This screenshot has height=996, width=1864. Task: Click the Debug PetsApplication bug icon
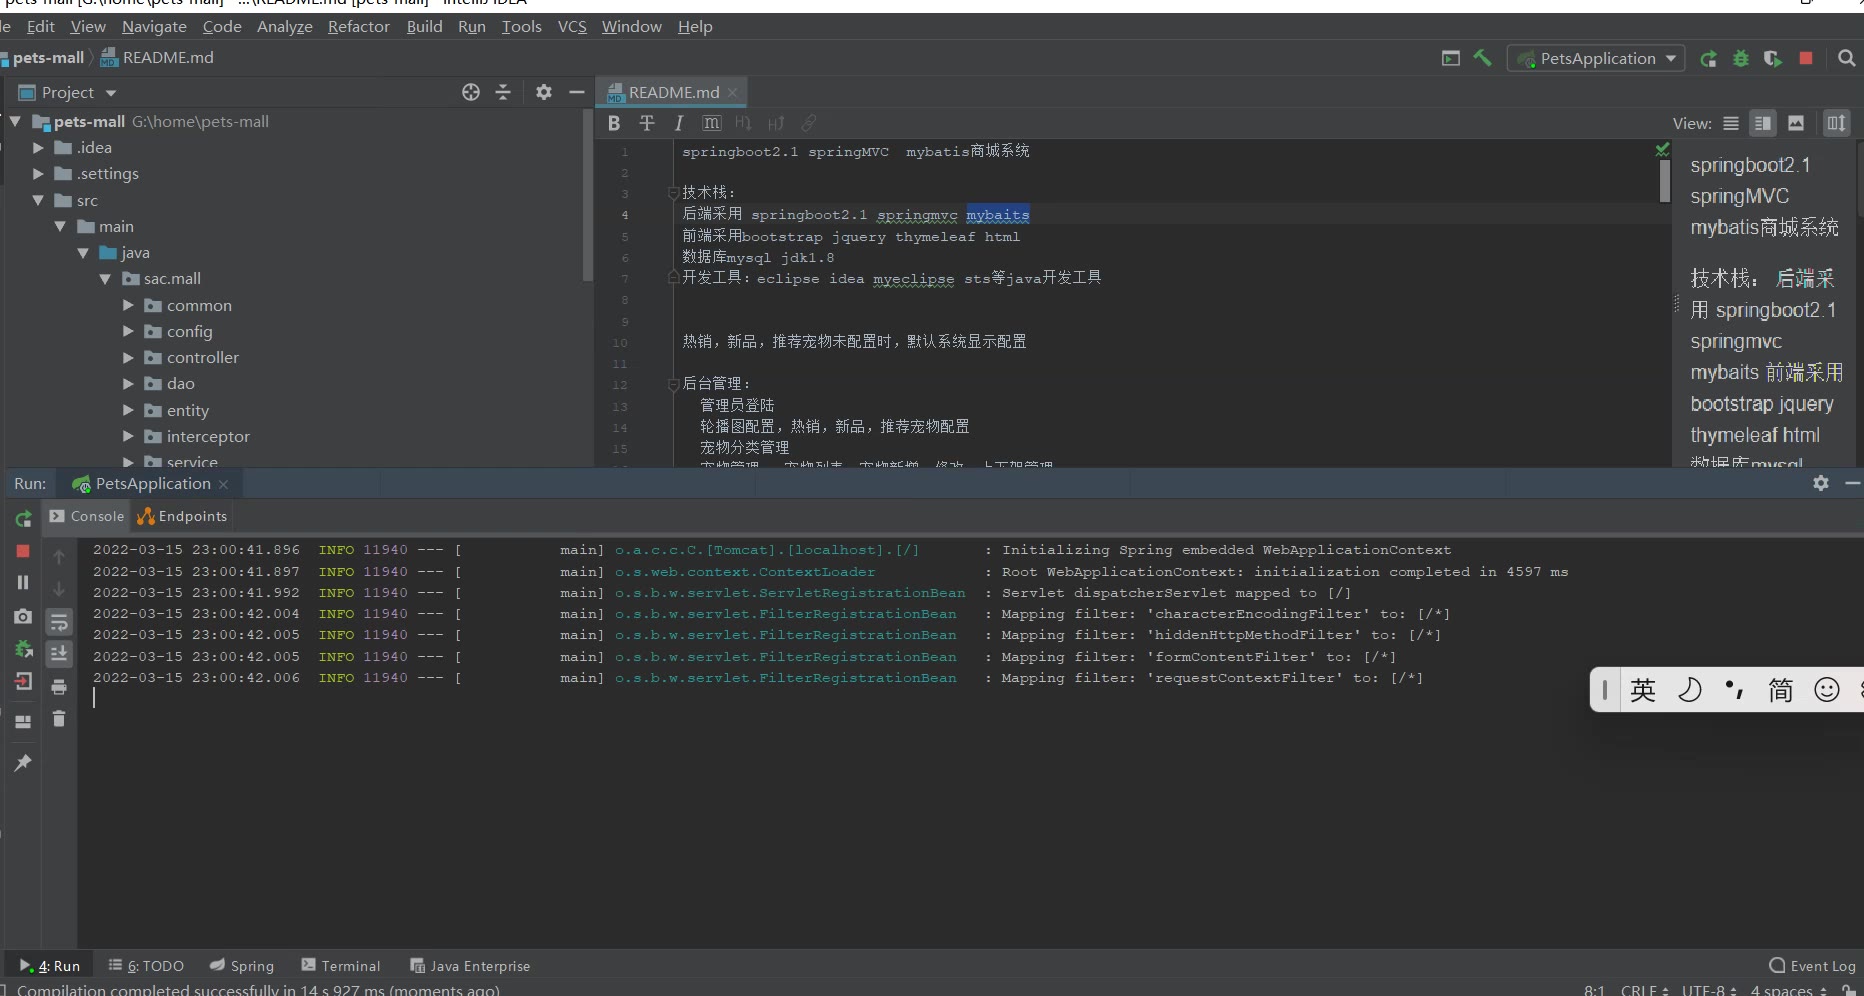click(1741, 59)
